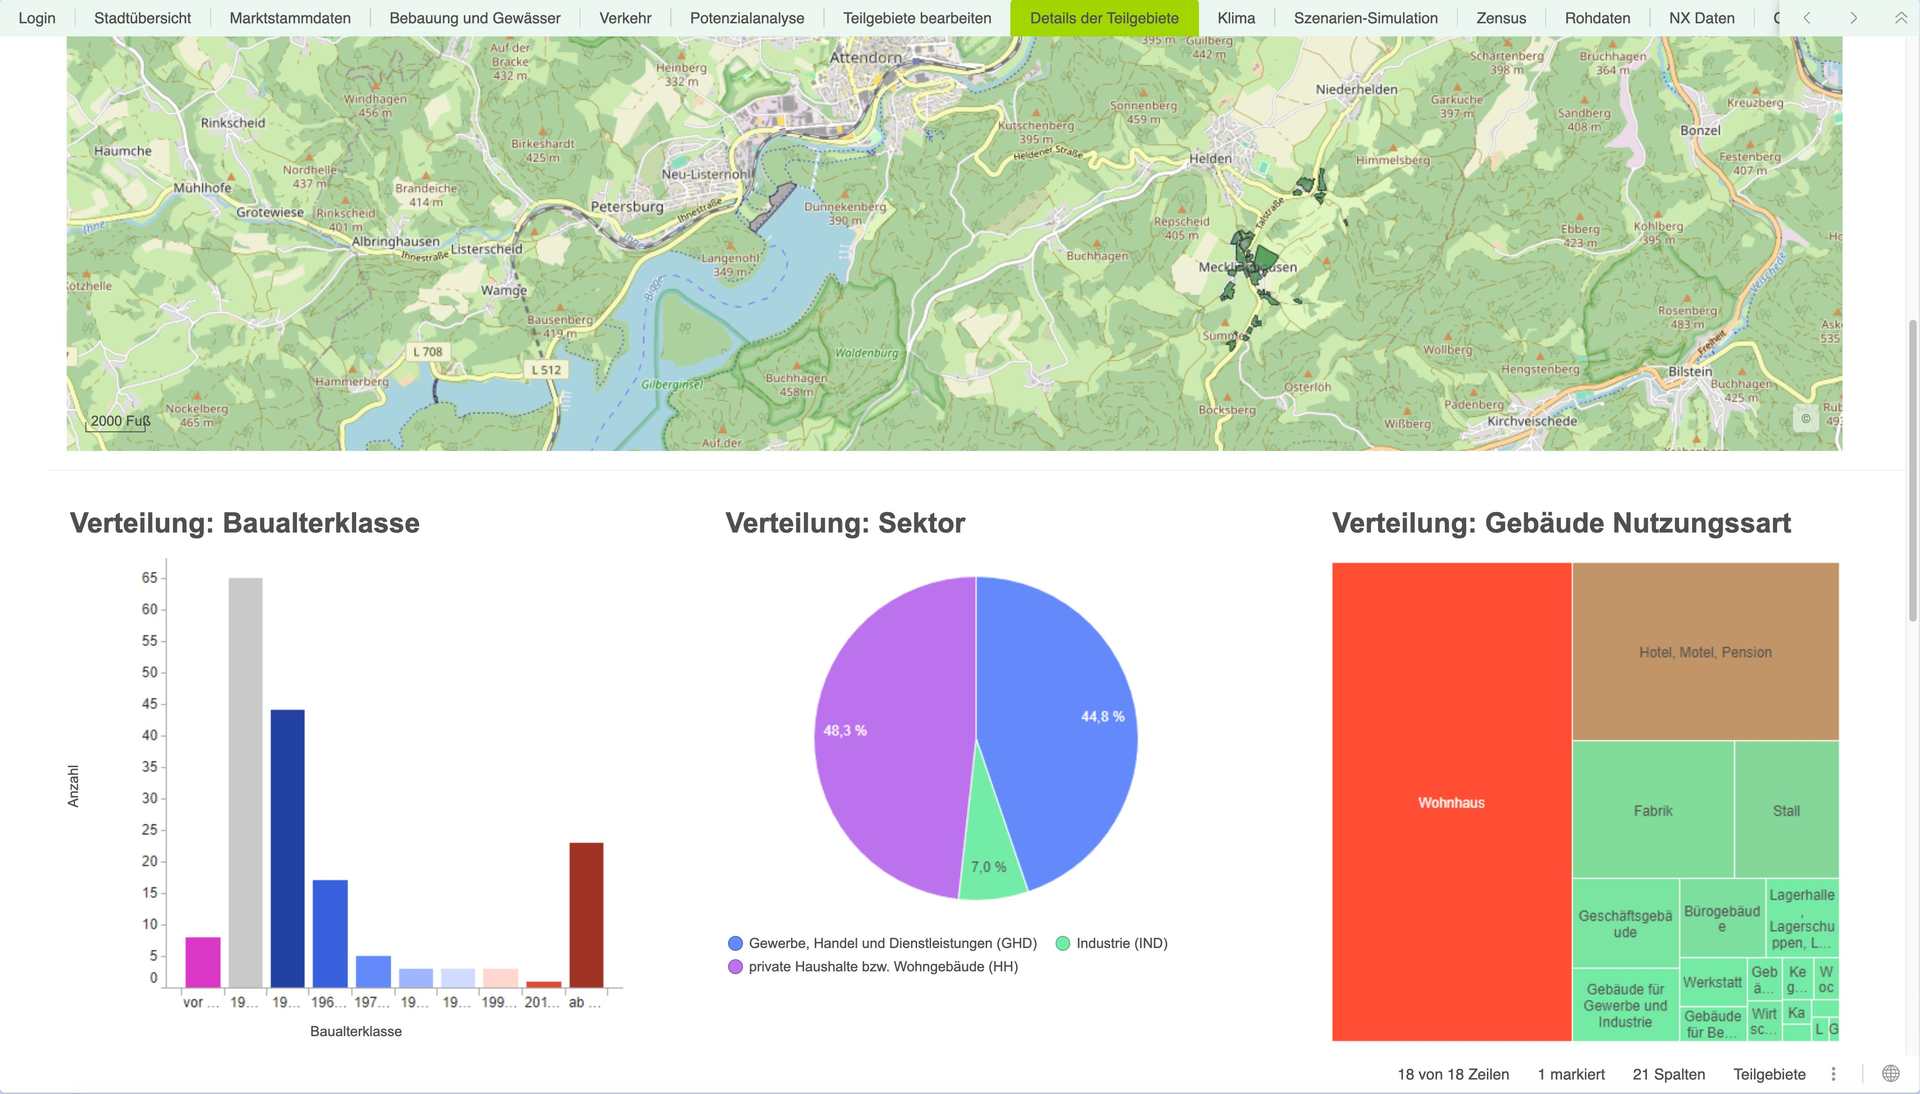This screenshot has width=1920, height=1094.
Task: Click the 'Verteilung: Baualterklasse' chart title
Action: pyautogui.click(x=245, y=523)
